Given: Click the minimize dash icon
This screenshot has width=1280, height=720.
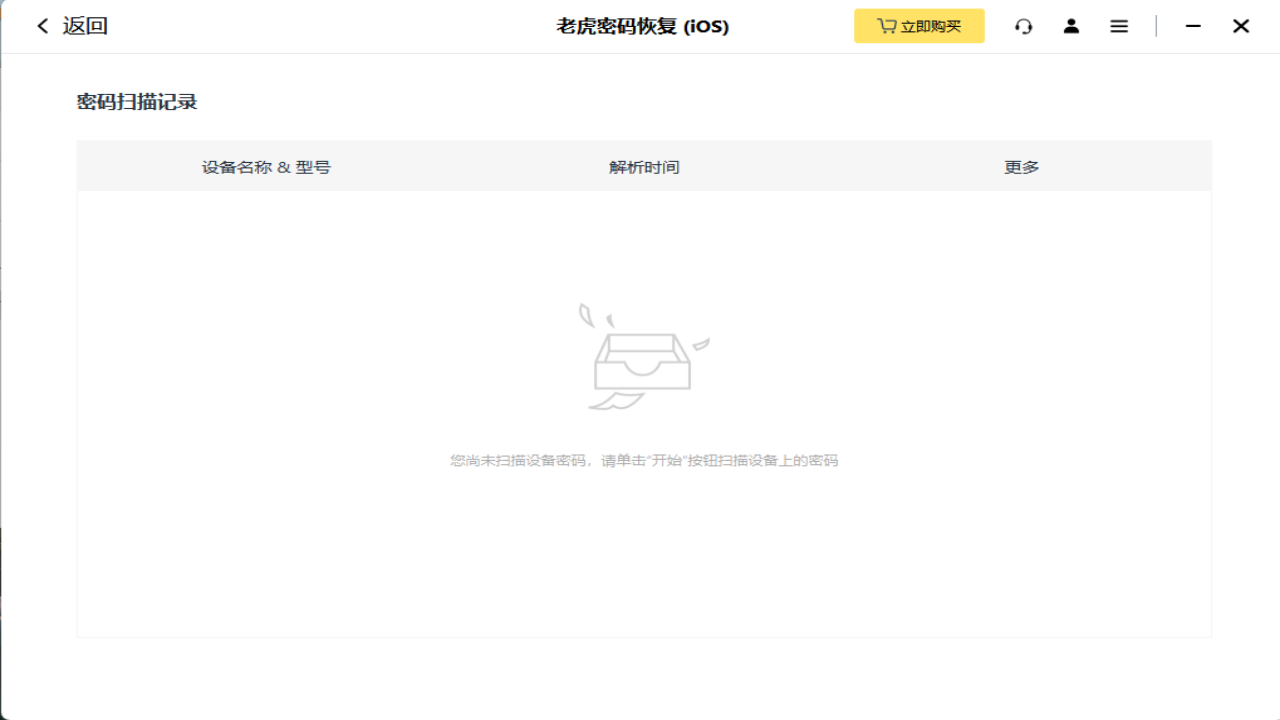Looking at the screenshot, I should (1193, 26).
